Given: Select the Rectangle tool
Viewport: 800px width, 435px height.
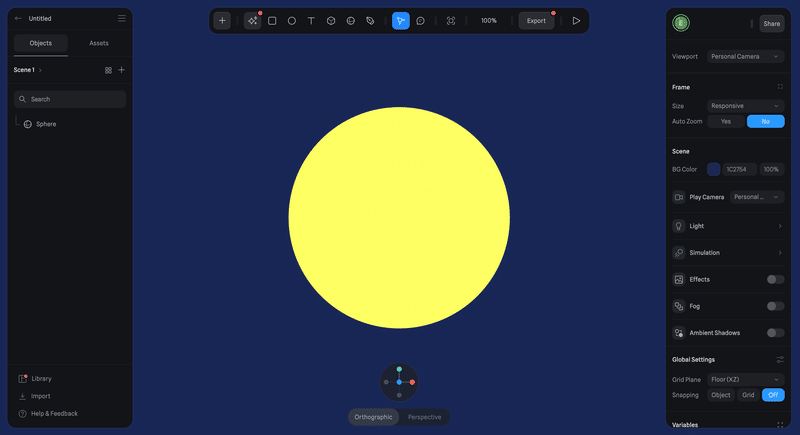Looking at the screenshot, I should pyautogui.click(x=272, y=21).
